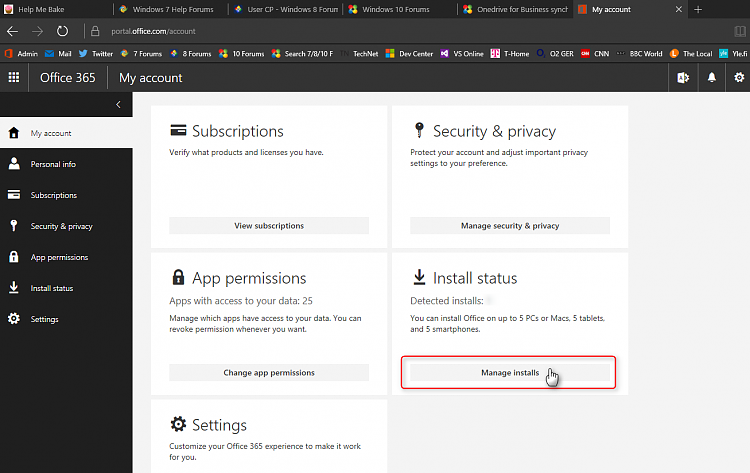
Task: Open O2 GER bookmark
Action: tap(555, 54)
